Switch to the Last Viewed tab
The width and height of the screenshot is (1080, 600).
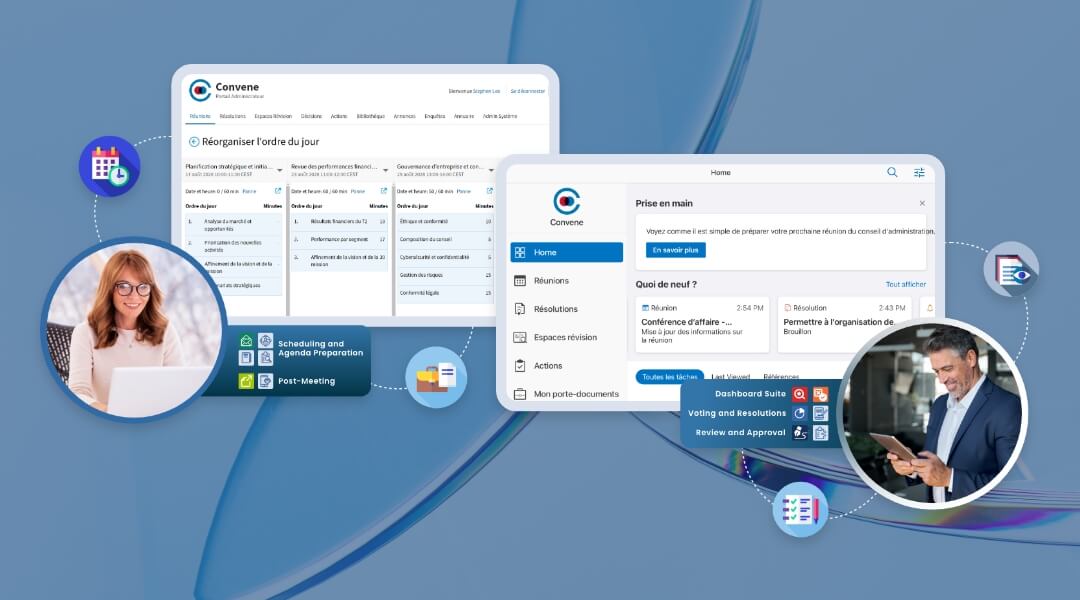(x=730, y=377)
